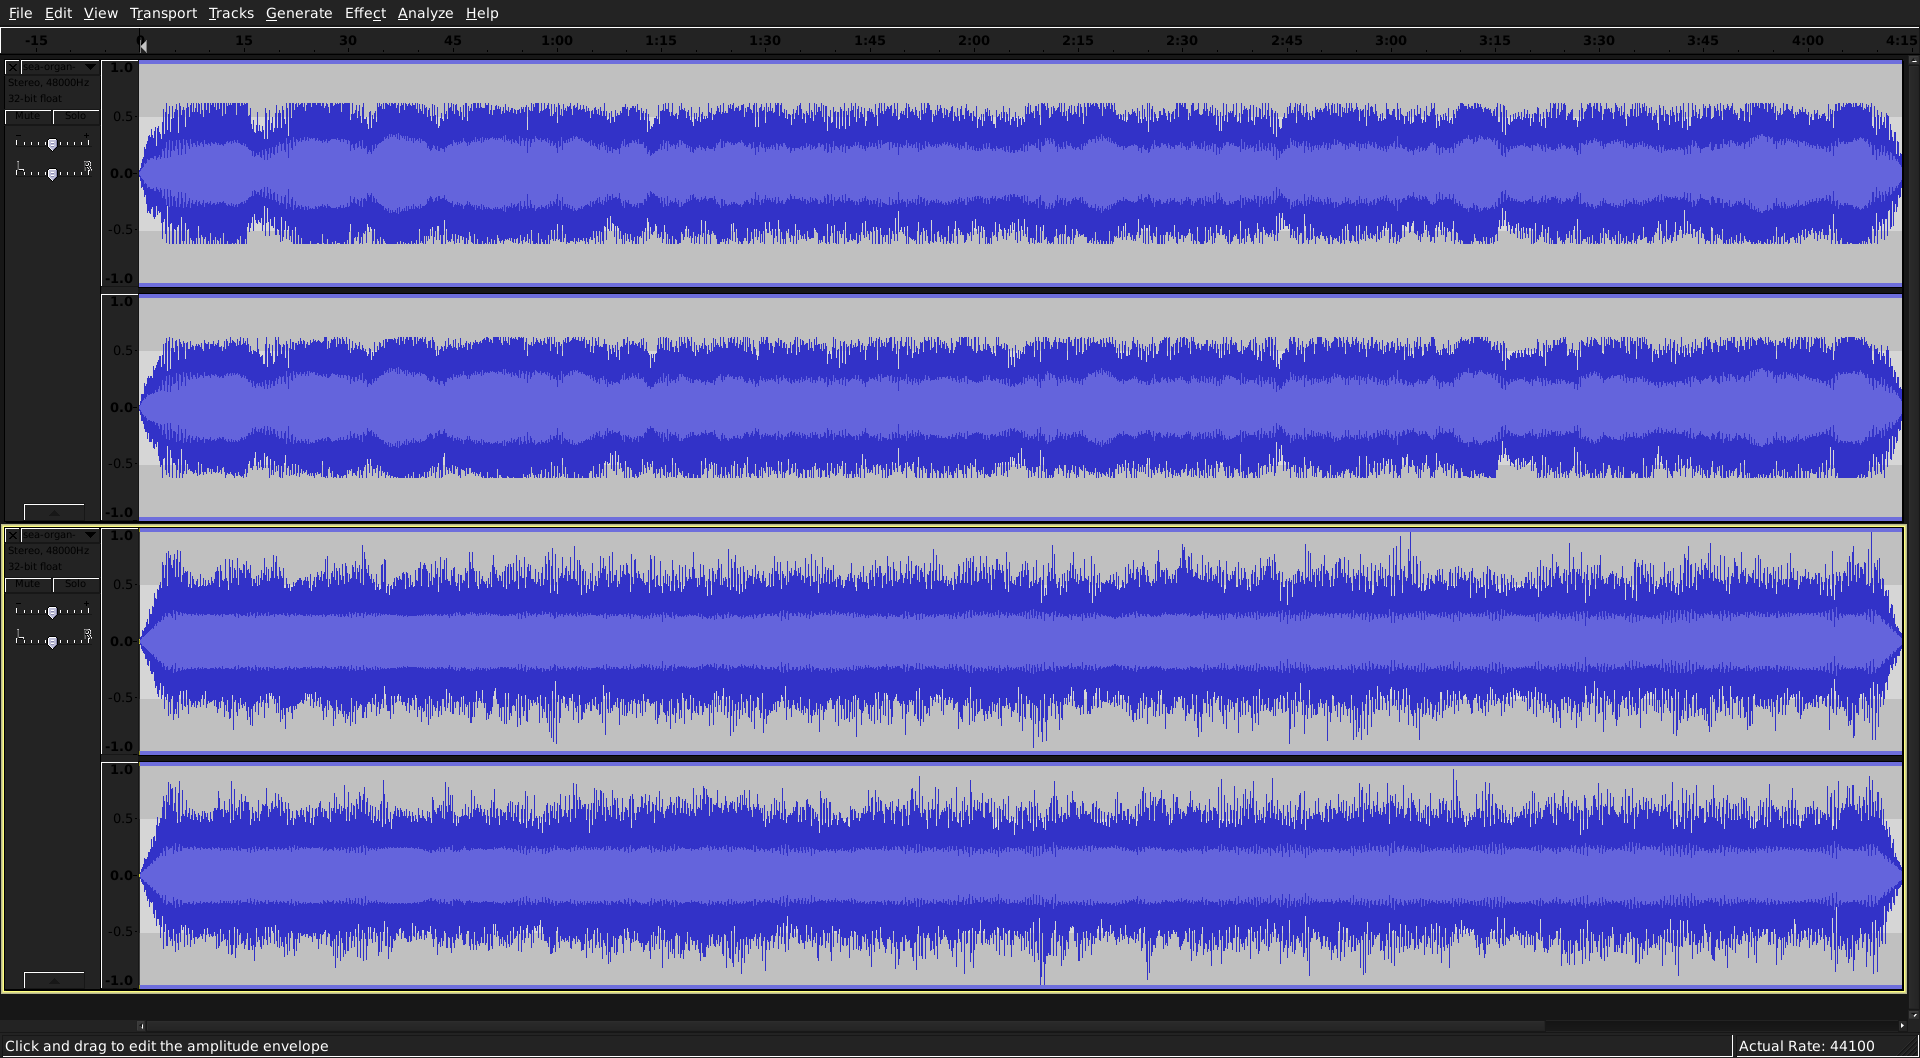
Task: Click the horizontal scrollbar thumb at bottom
Action: 845,1025
